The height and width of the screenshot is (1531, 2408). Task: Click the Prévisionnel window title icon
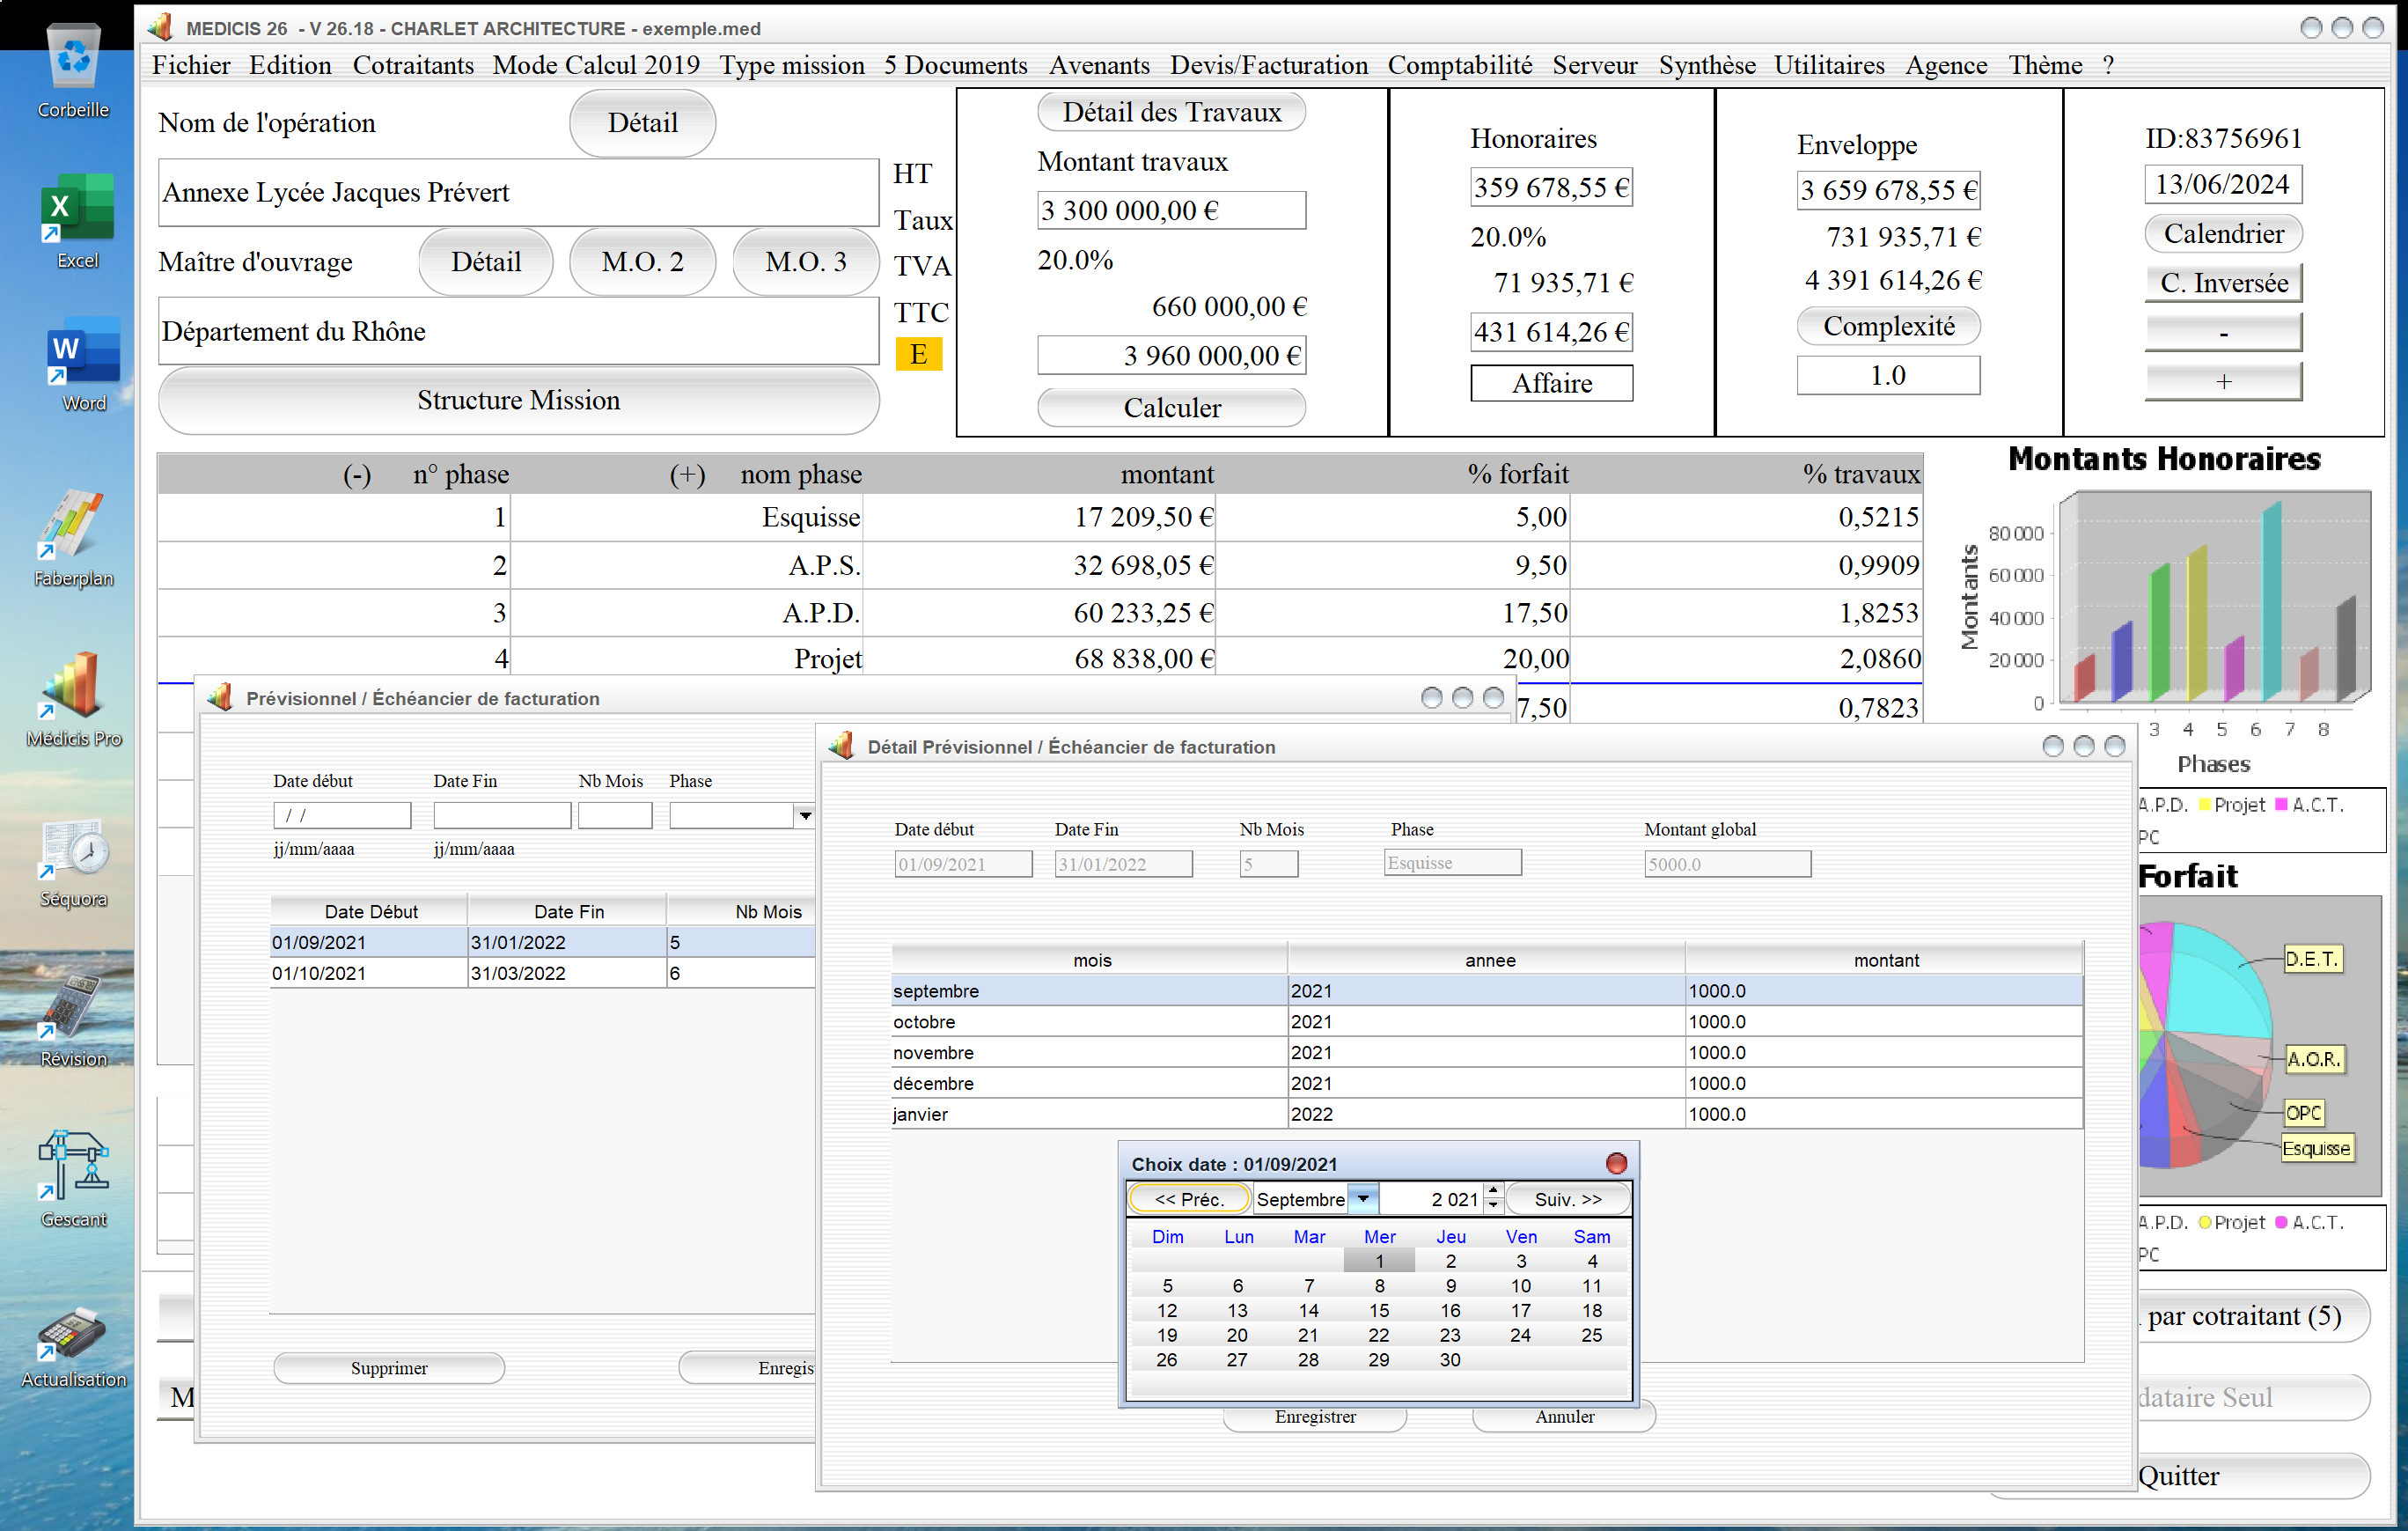(220, 697)
